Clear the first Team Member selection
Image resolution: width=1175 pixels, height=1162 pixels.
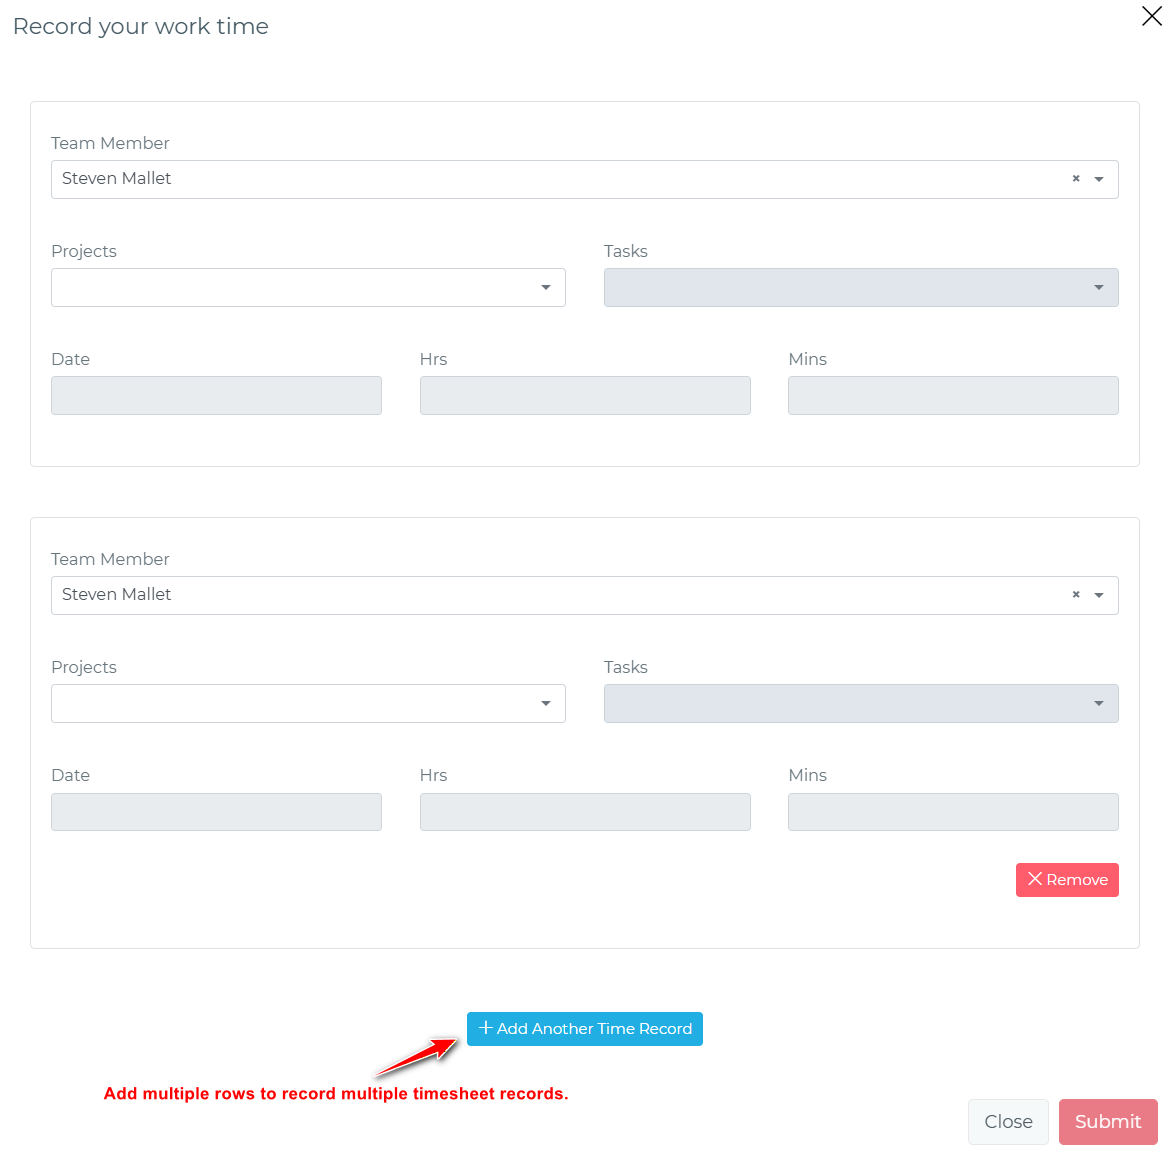(1076, 179)
